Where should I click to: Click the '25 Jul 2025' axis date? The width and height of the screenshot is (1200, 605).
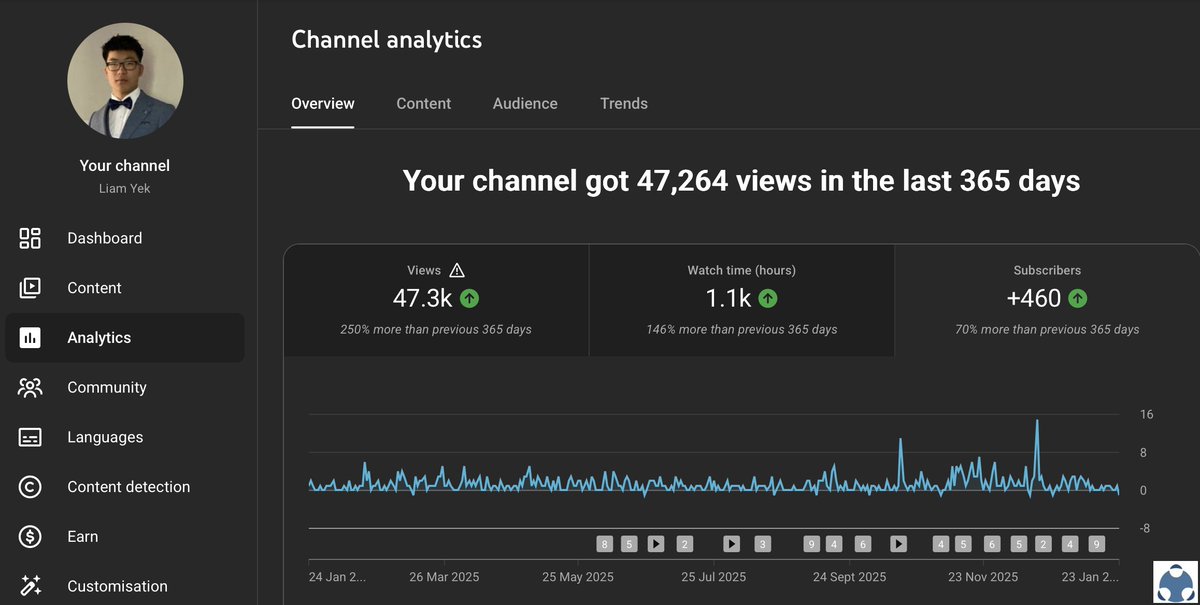click(714, 577)
